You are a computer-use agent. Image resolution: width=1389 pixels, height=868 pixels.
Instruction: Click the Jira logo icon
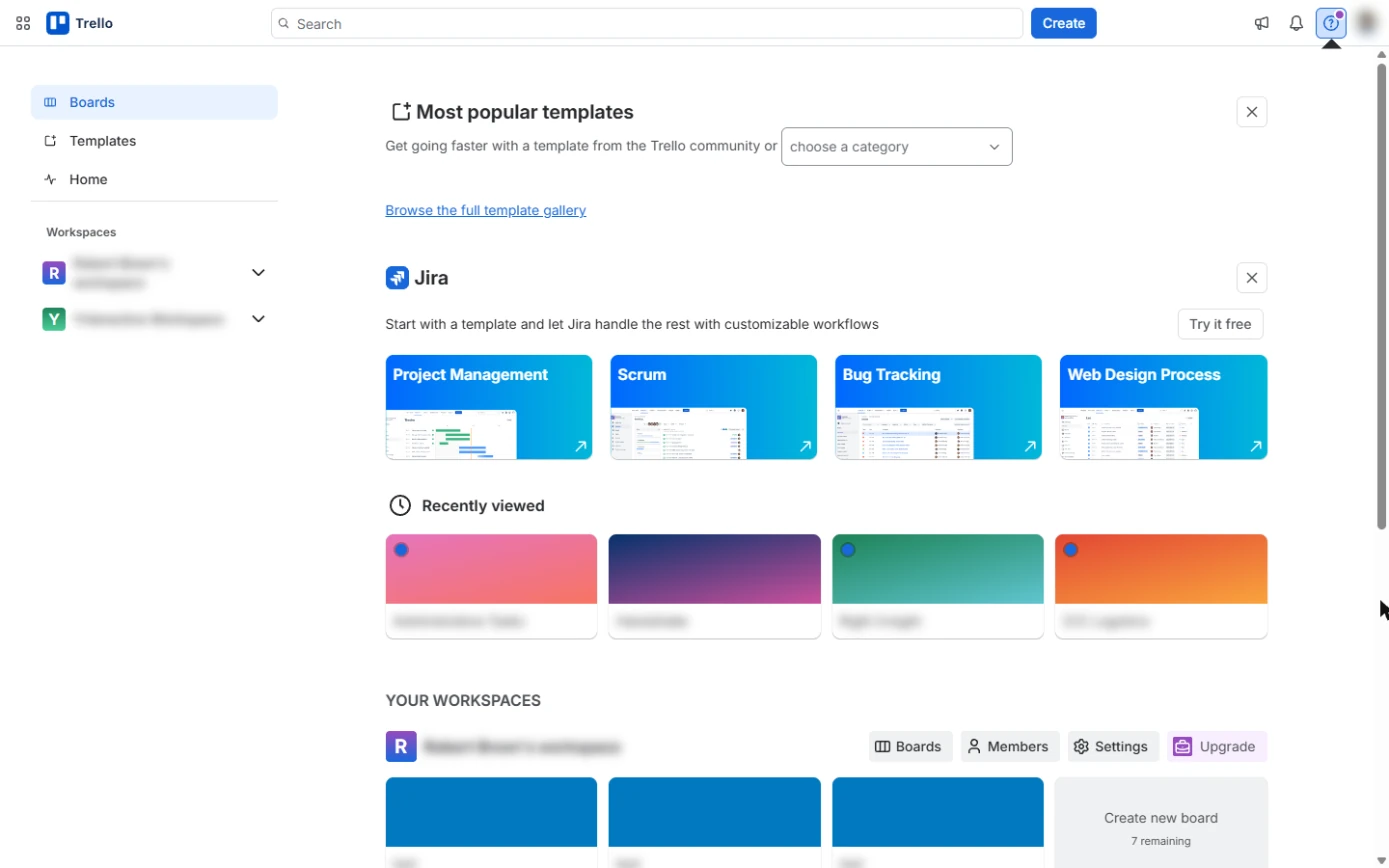(x=397, y=278)
